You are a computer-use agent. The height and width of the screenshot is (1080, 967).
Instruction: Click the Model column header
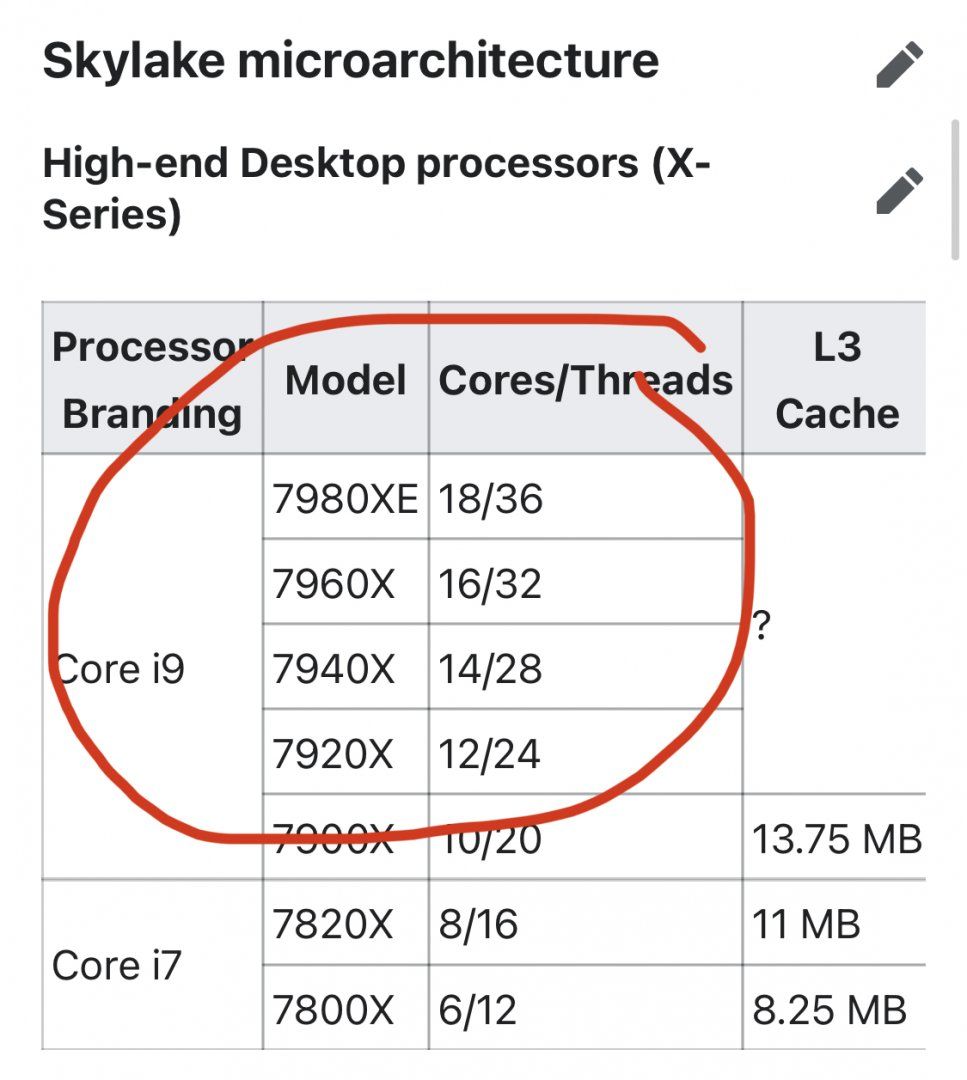pos(346,378)
